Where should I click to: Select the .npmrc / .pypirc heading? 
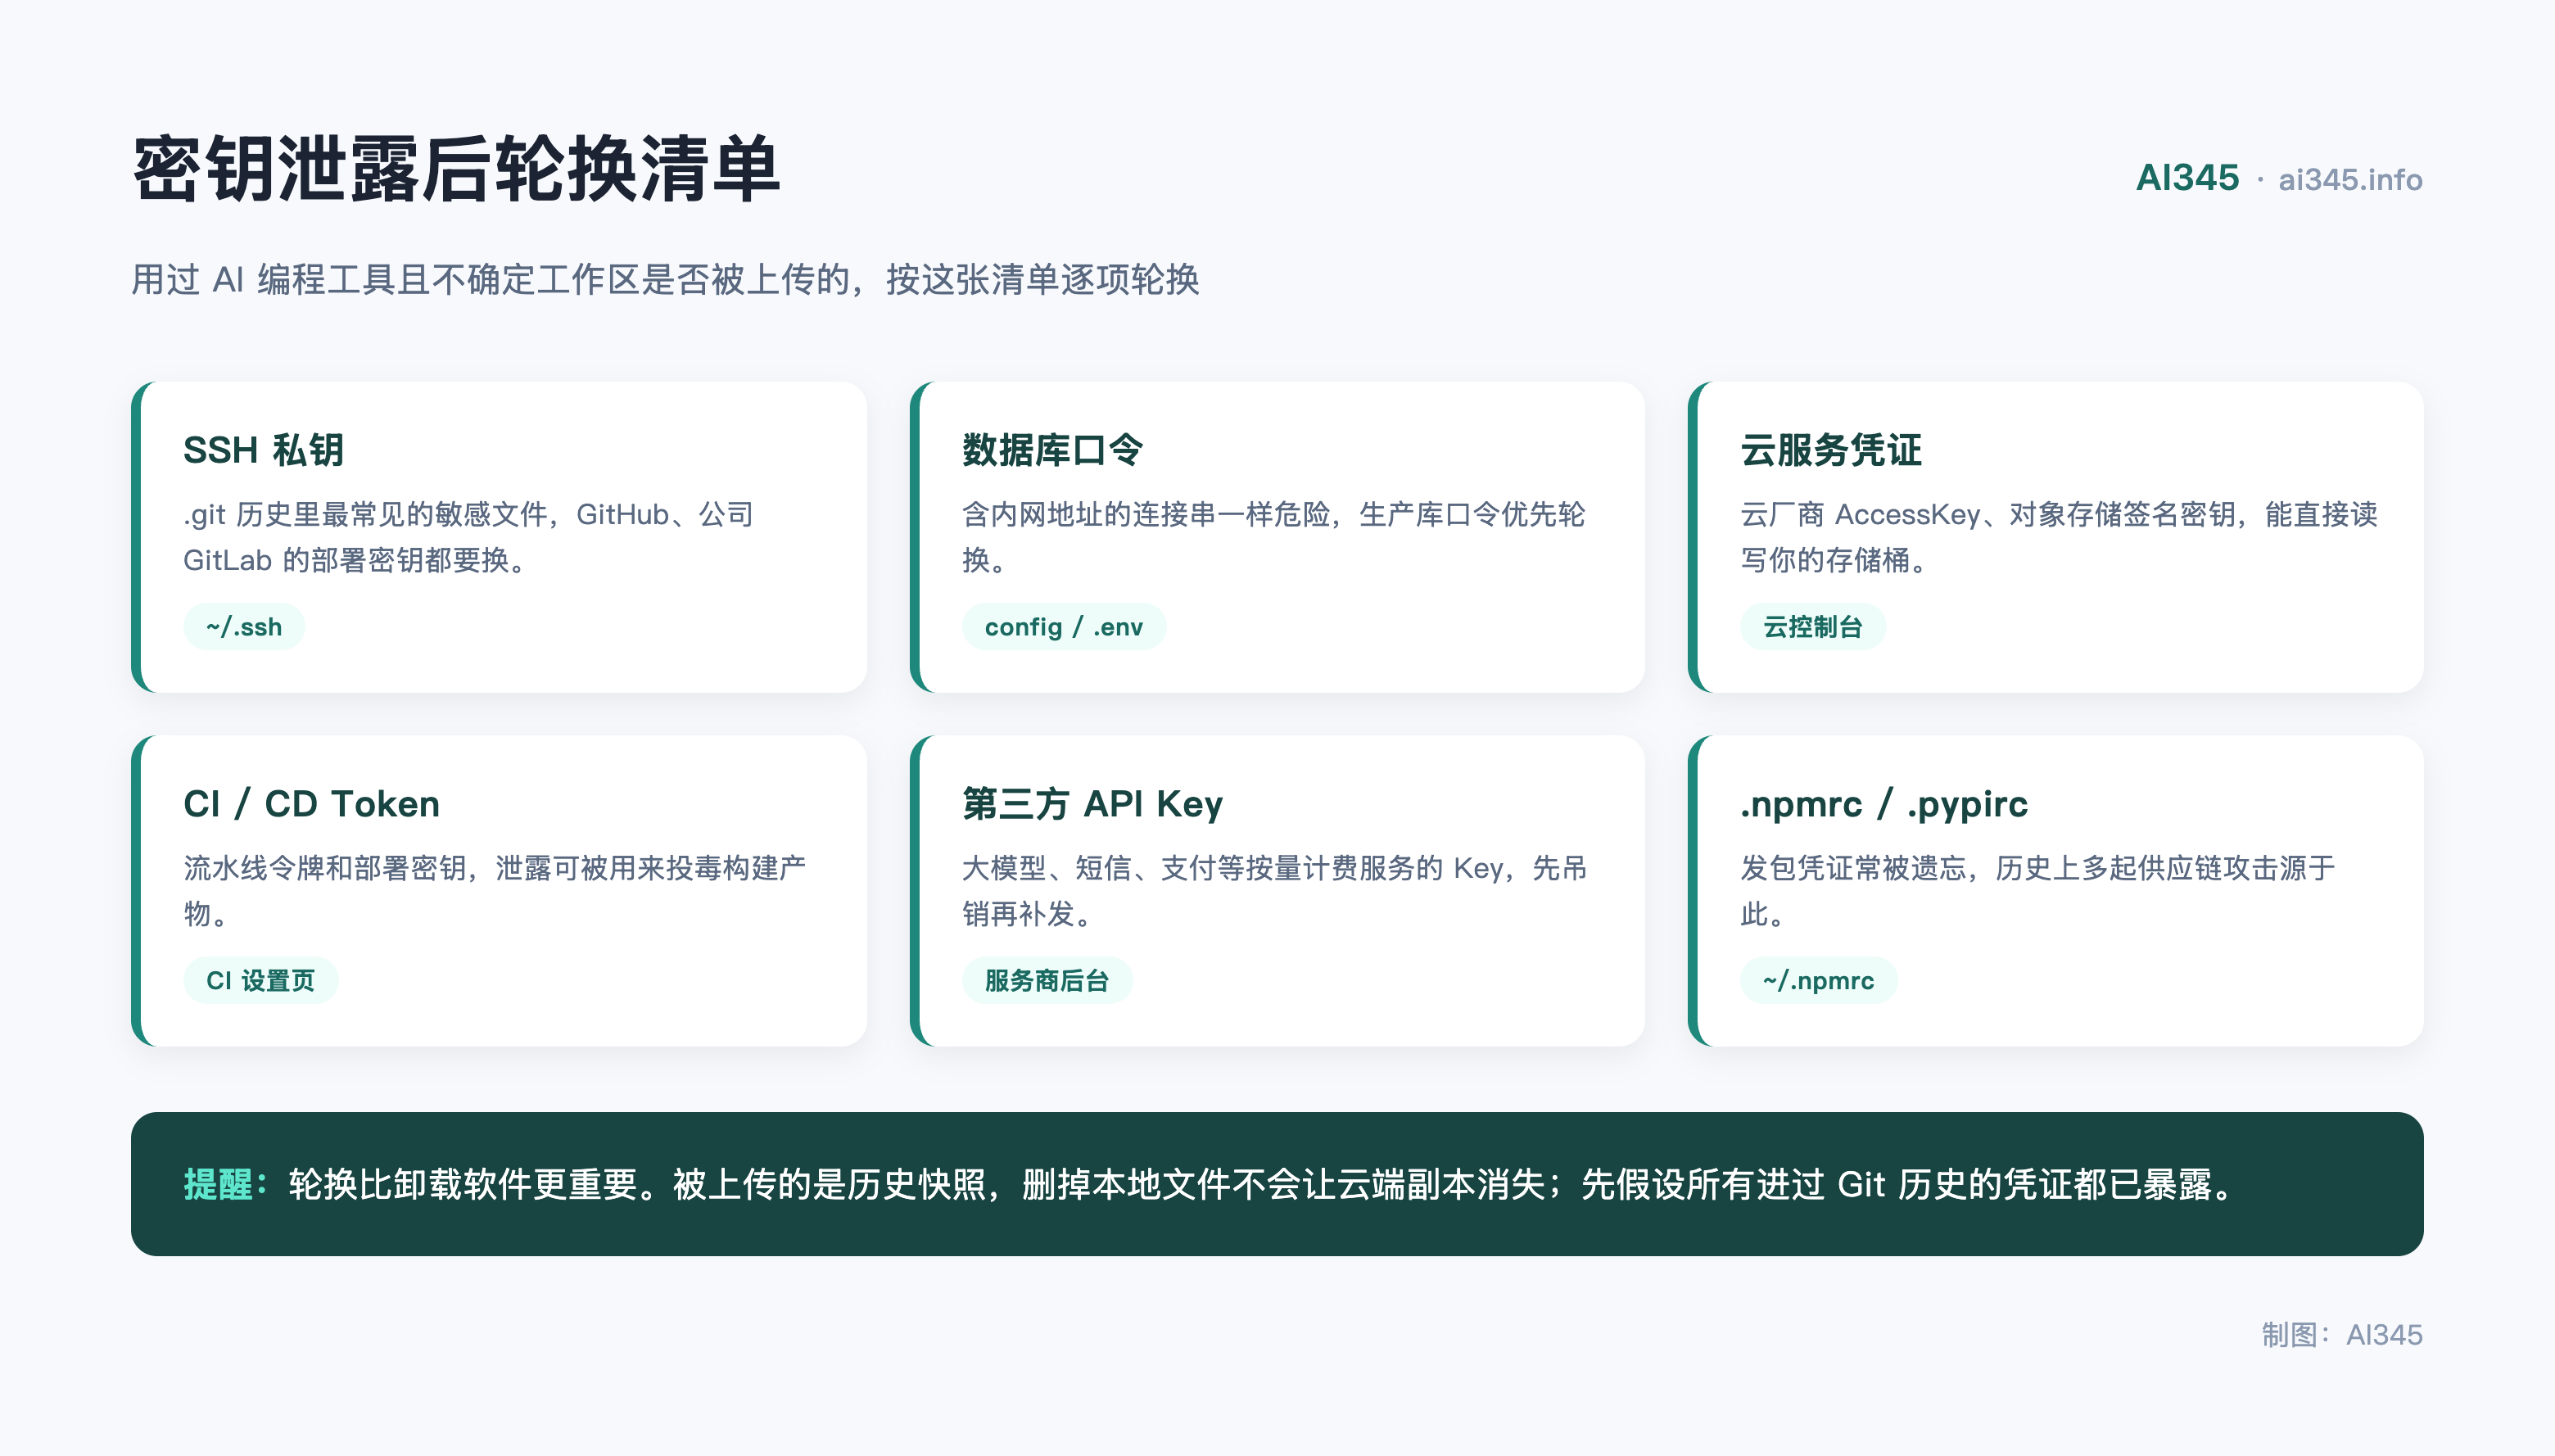[1883, 804]
